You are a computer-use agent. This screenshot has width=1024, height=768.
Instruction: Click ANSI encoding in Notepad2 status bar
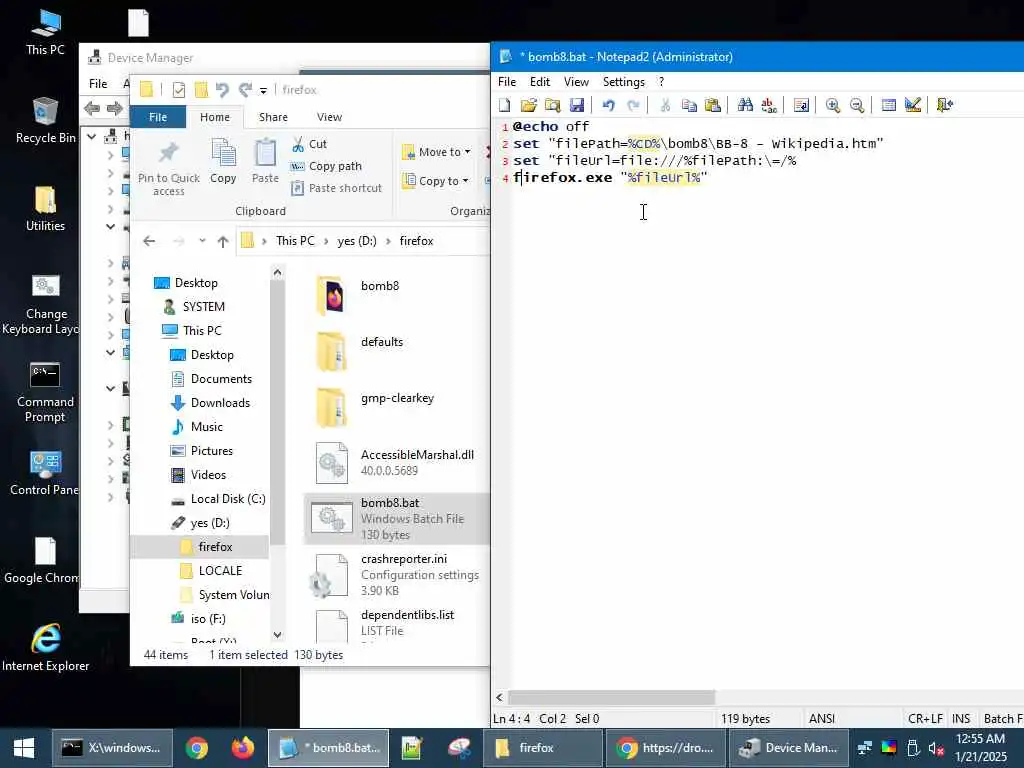point(822,719)
